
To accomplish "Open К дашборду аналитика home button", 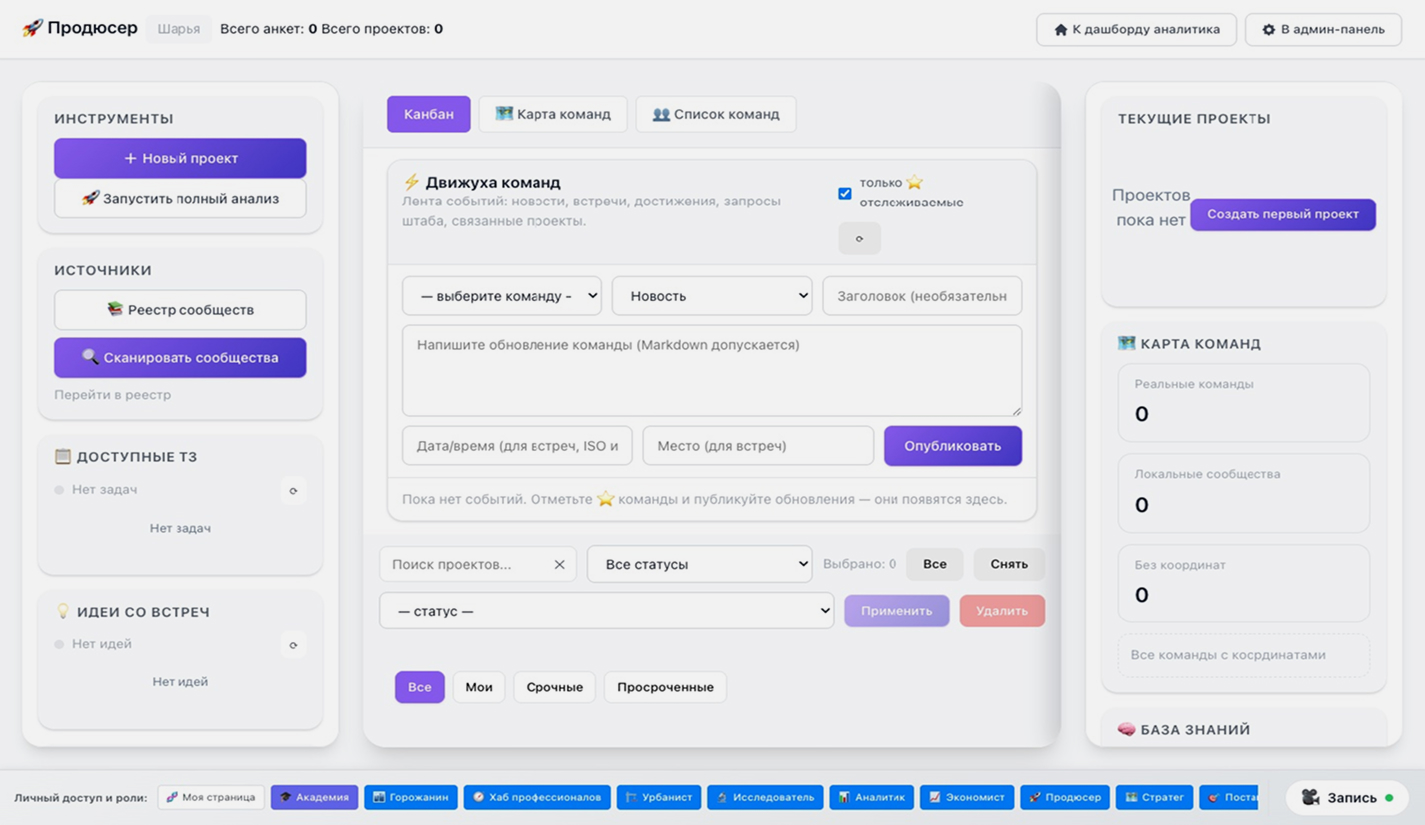I will tap(1136, 30).
